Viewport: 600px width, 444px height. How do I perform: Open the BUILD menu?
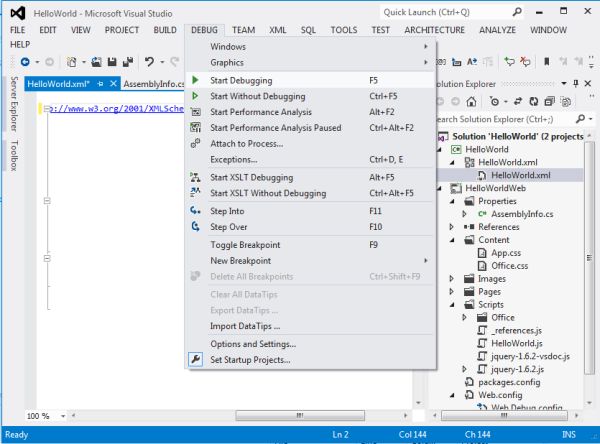point(165,30)
